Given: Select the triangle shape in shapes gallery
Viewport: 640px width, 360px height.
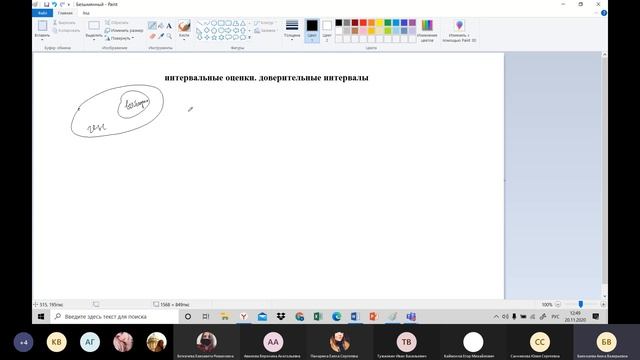Looking at the screenshot, I should coord(243,23).
